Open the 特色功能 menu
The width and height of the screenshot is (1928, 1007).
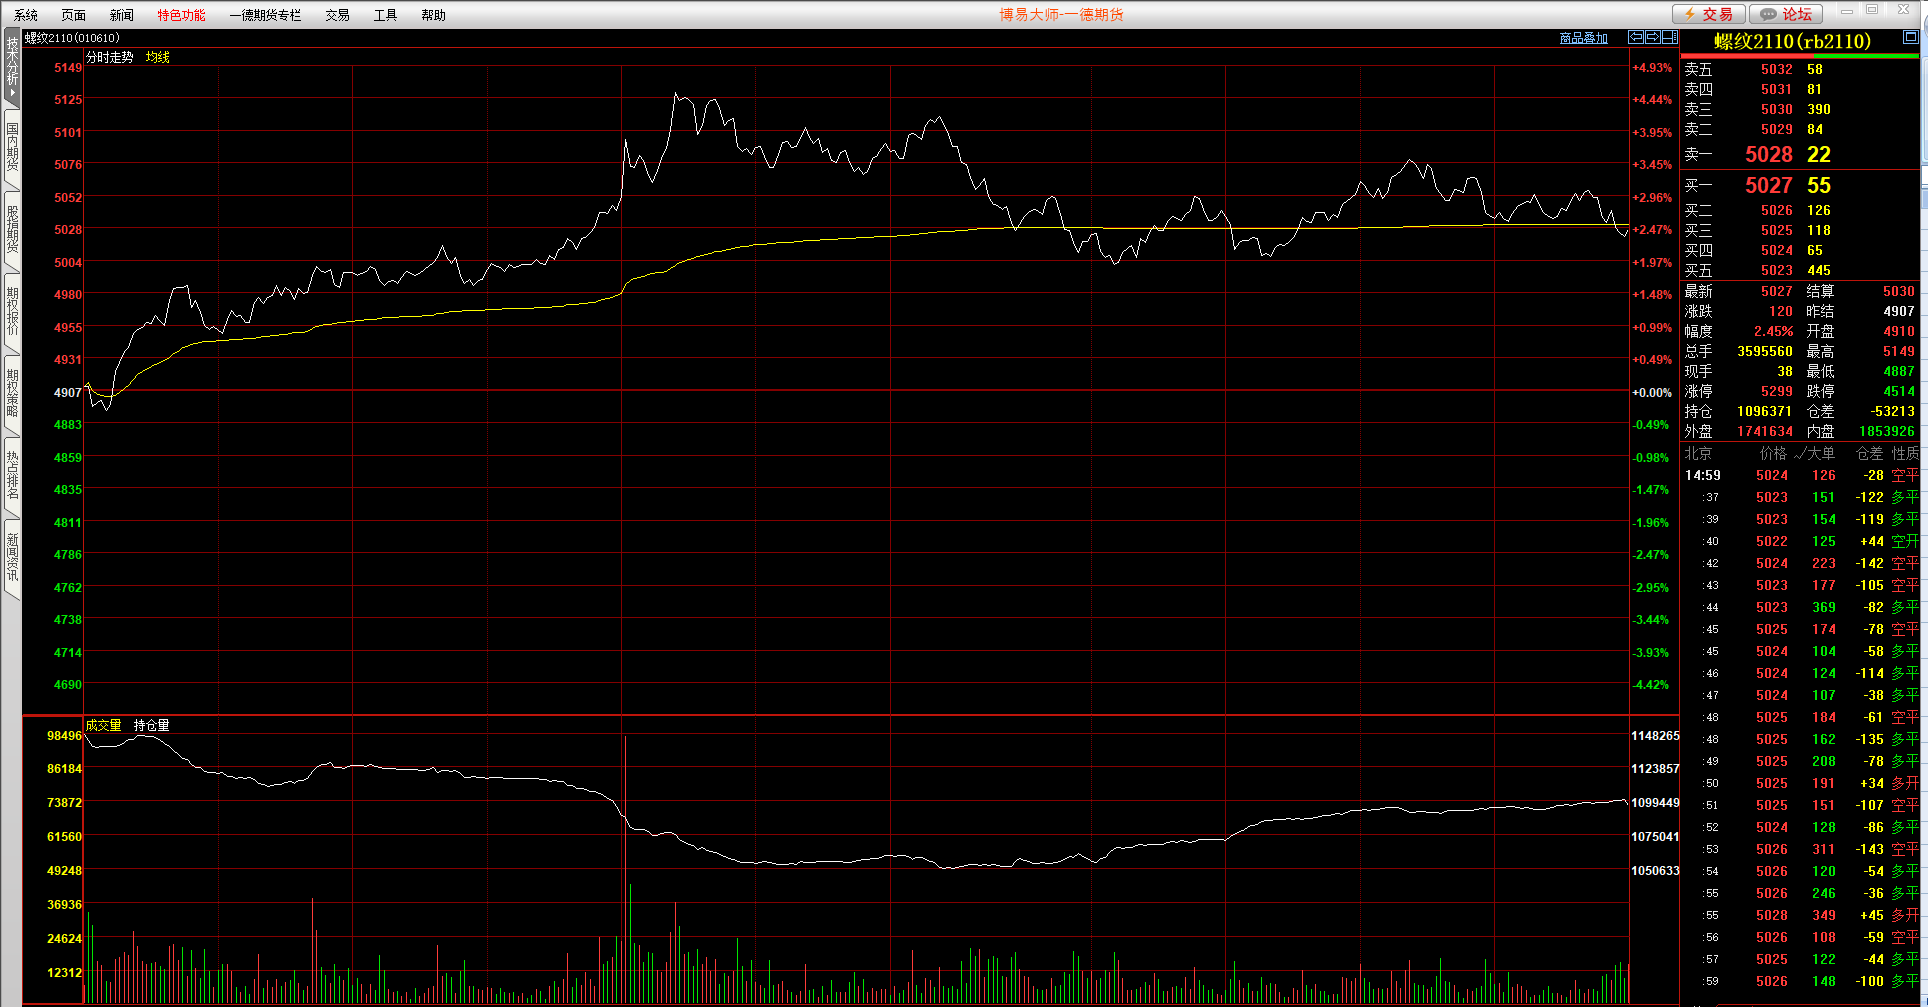[181, 15]
